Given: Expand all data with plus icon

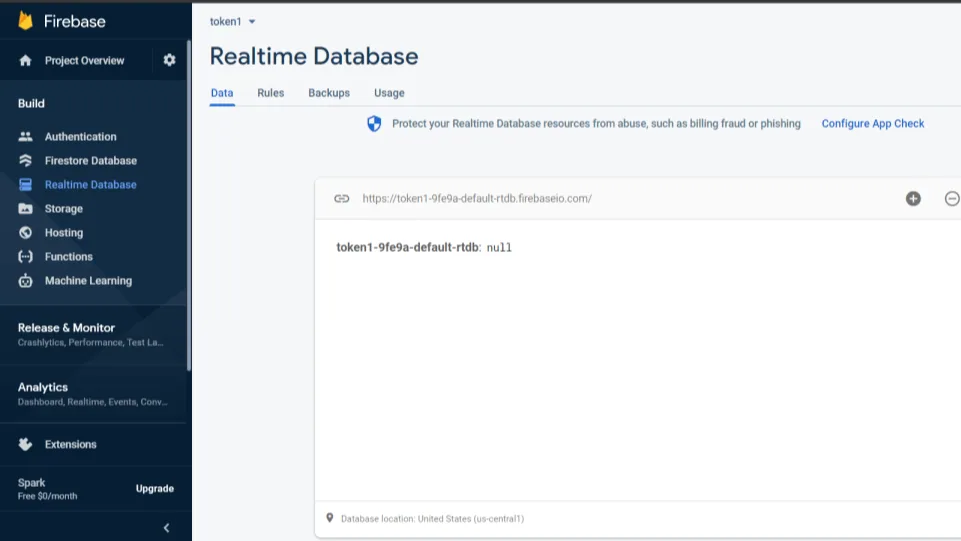Looking at the screenshot, I should click(913, 199).
